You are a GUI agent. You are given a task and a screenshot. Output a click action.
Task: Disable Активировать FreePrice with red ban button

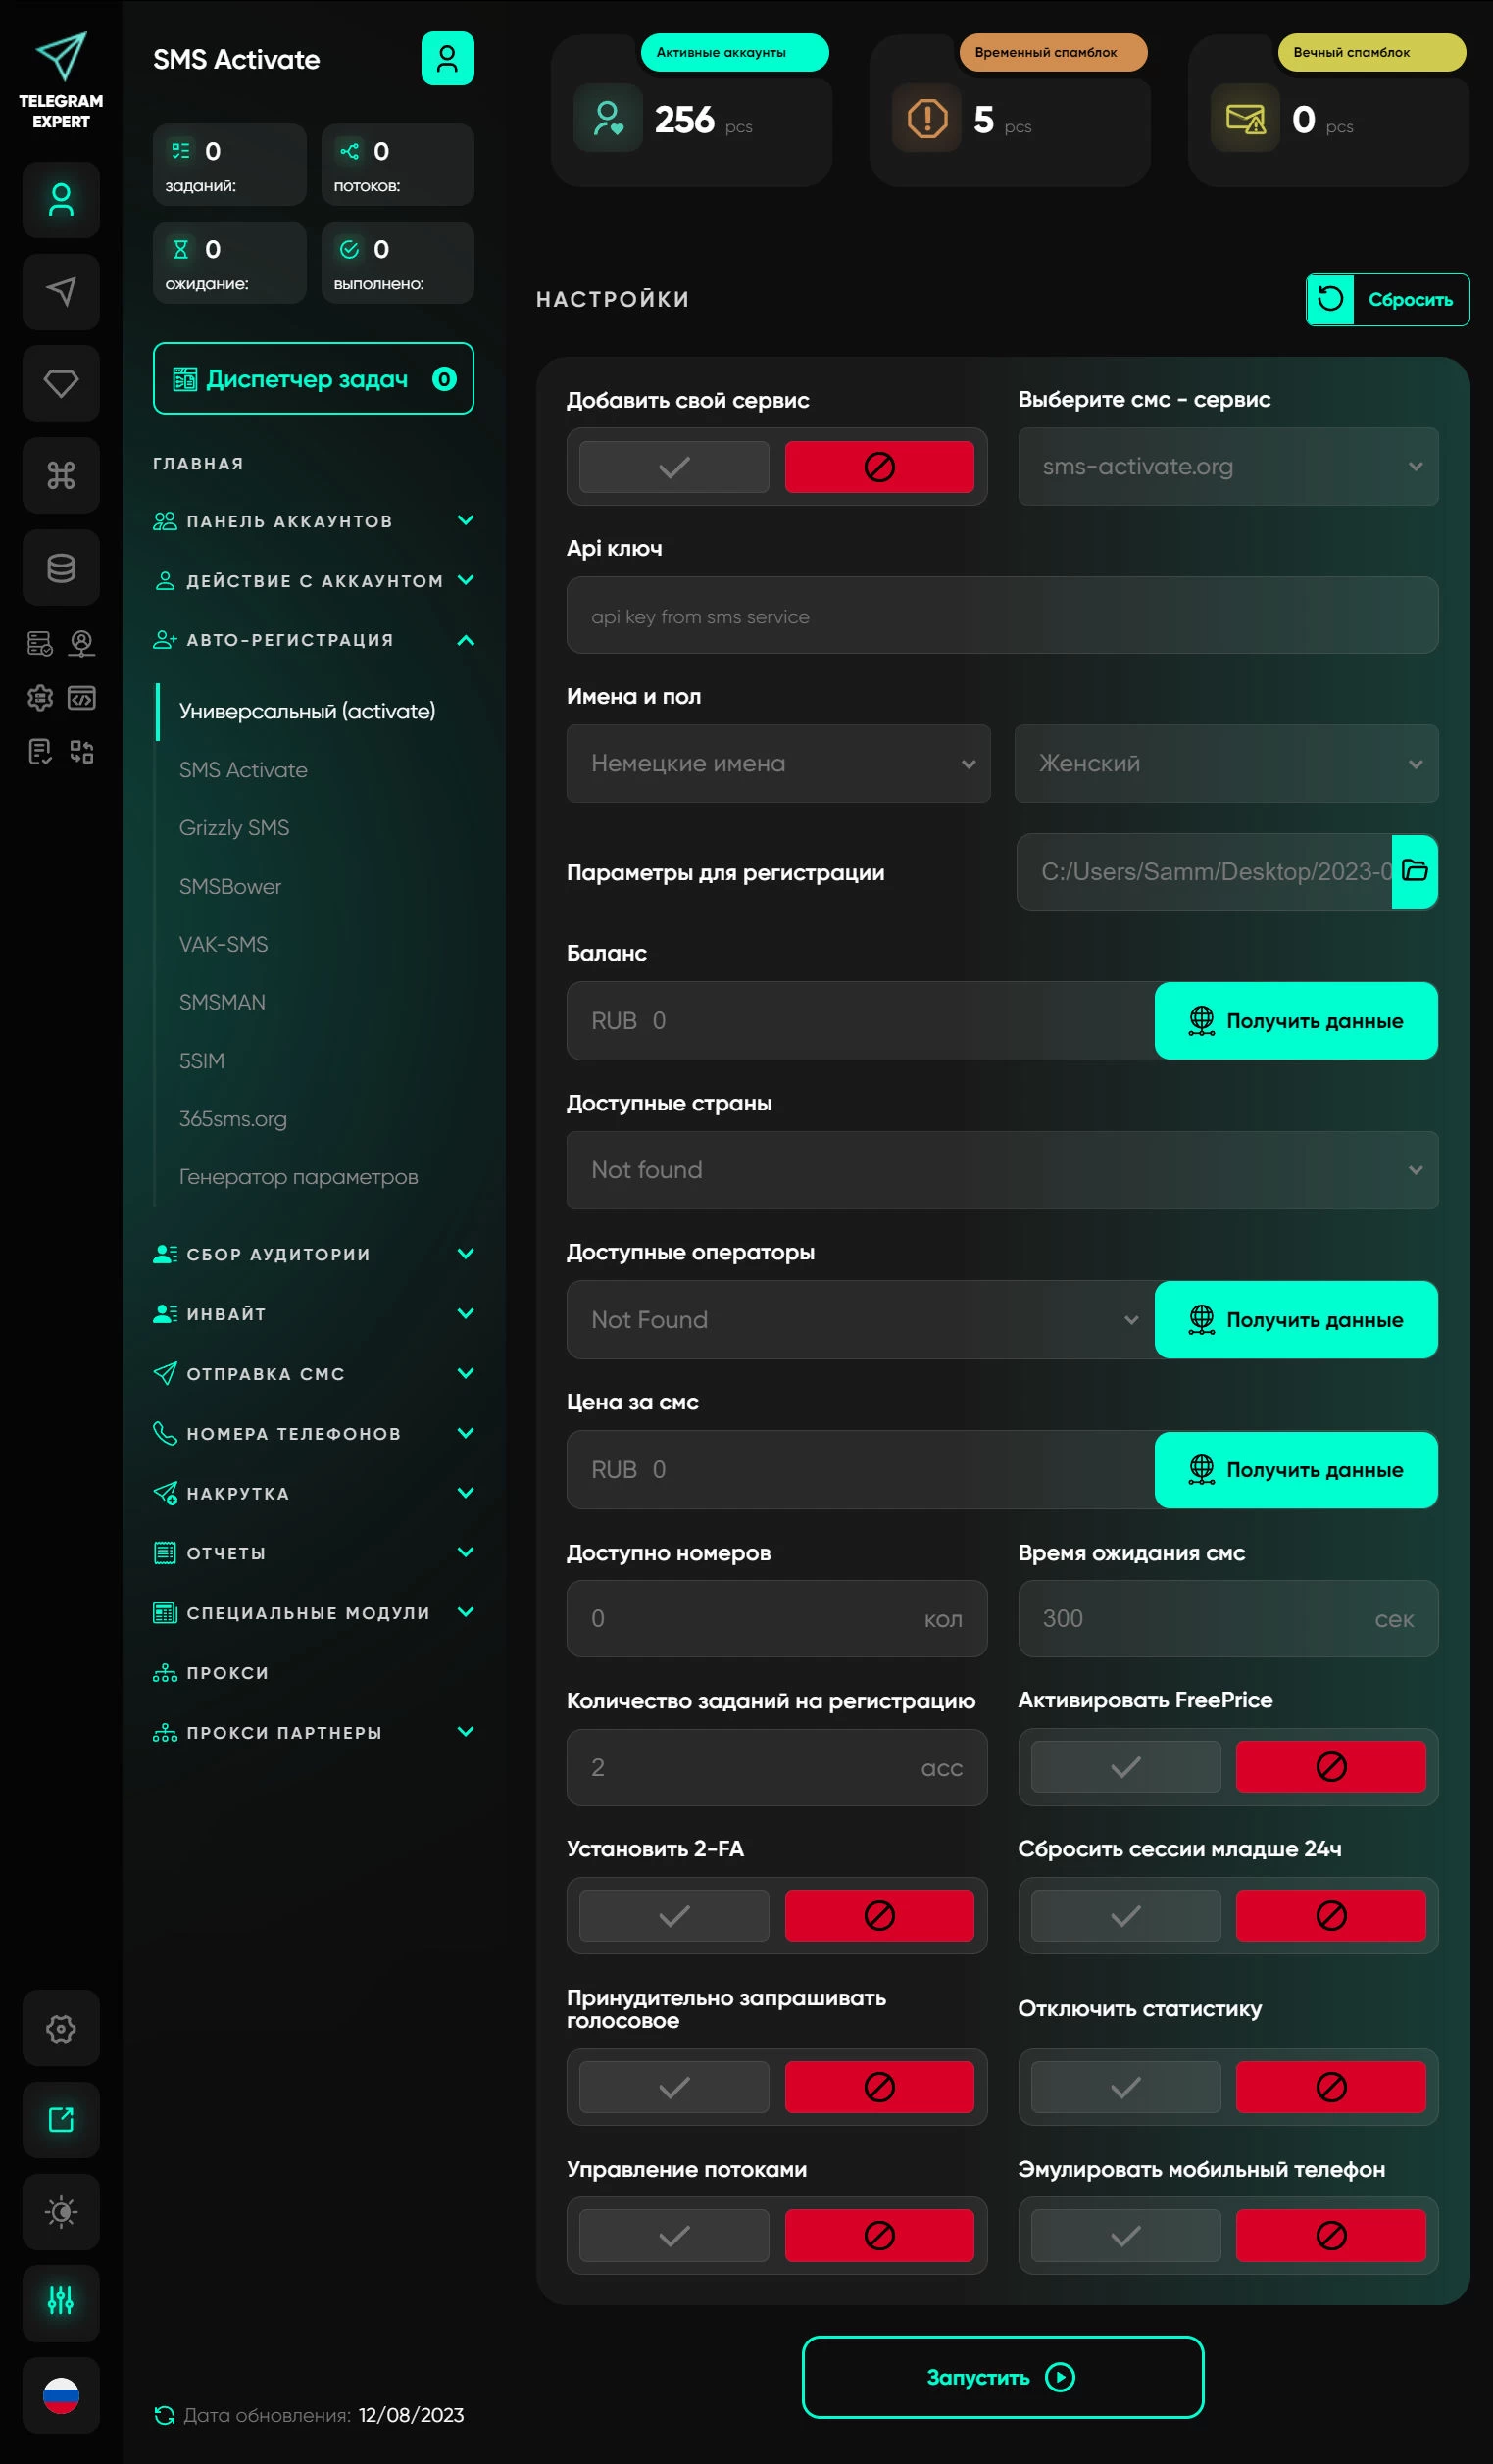[x=1331, y=1767]
